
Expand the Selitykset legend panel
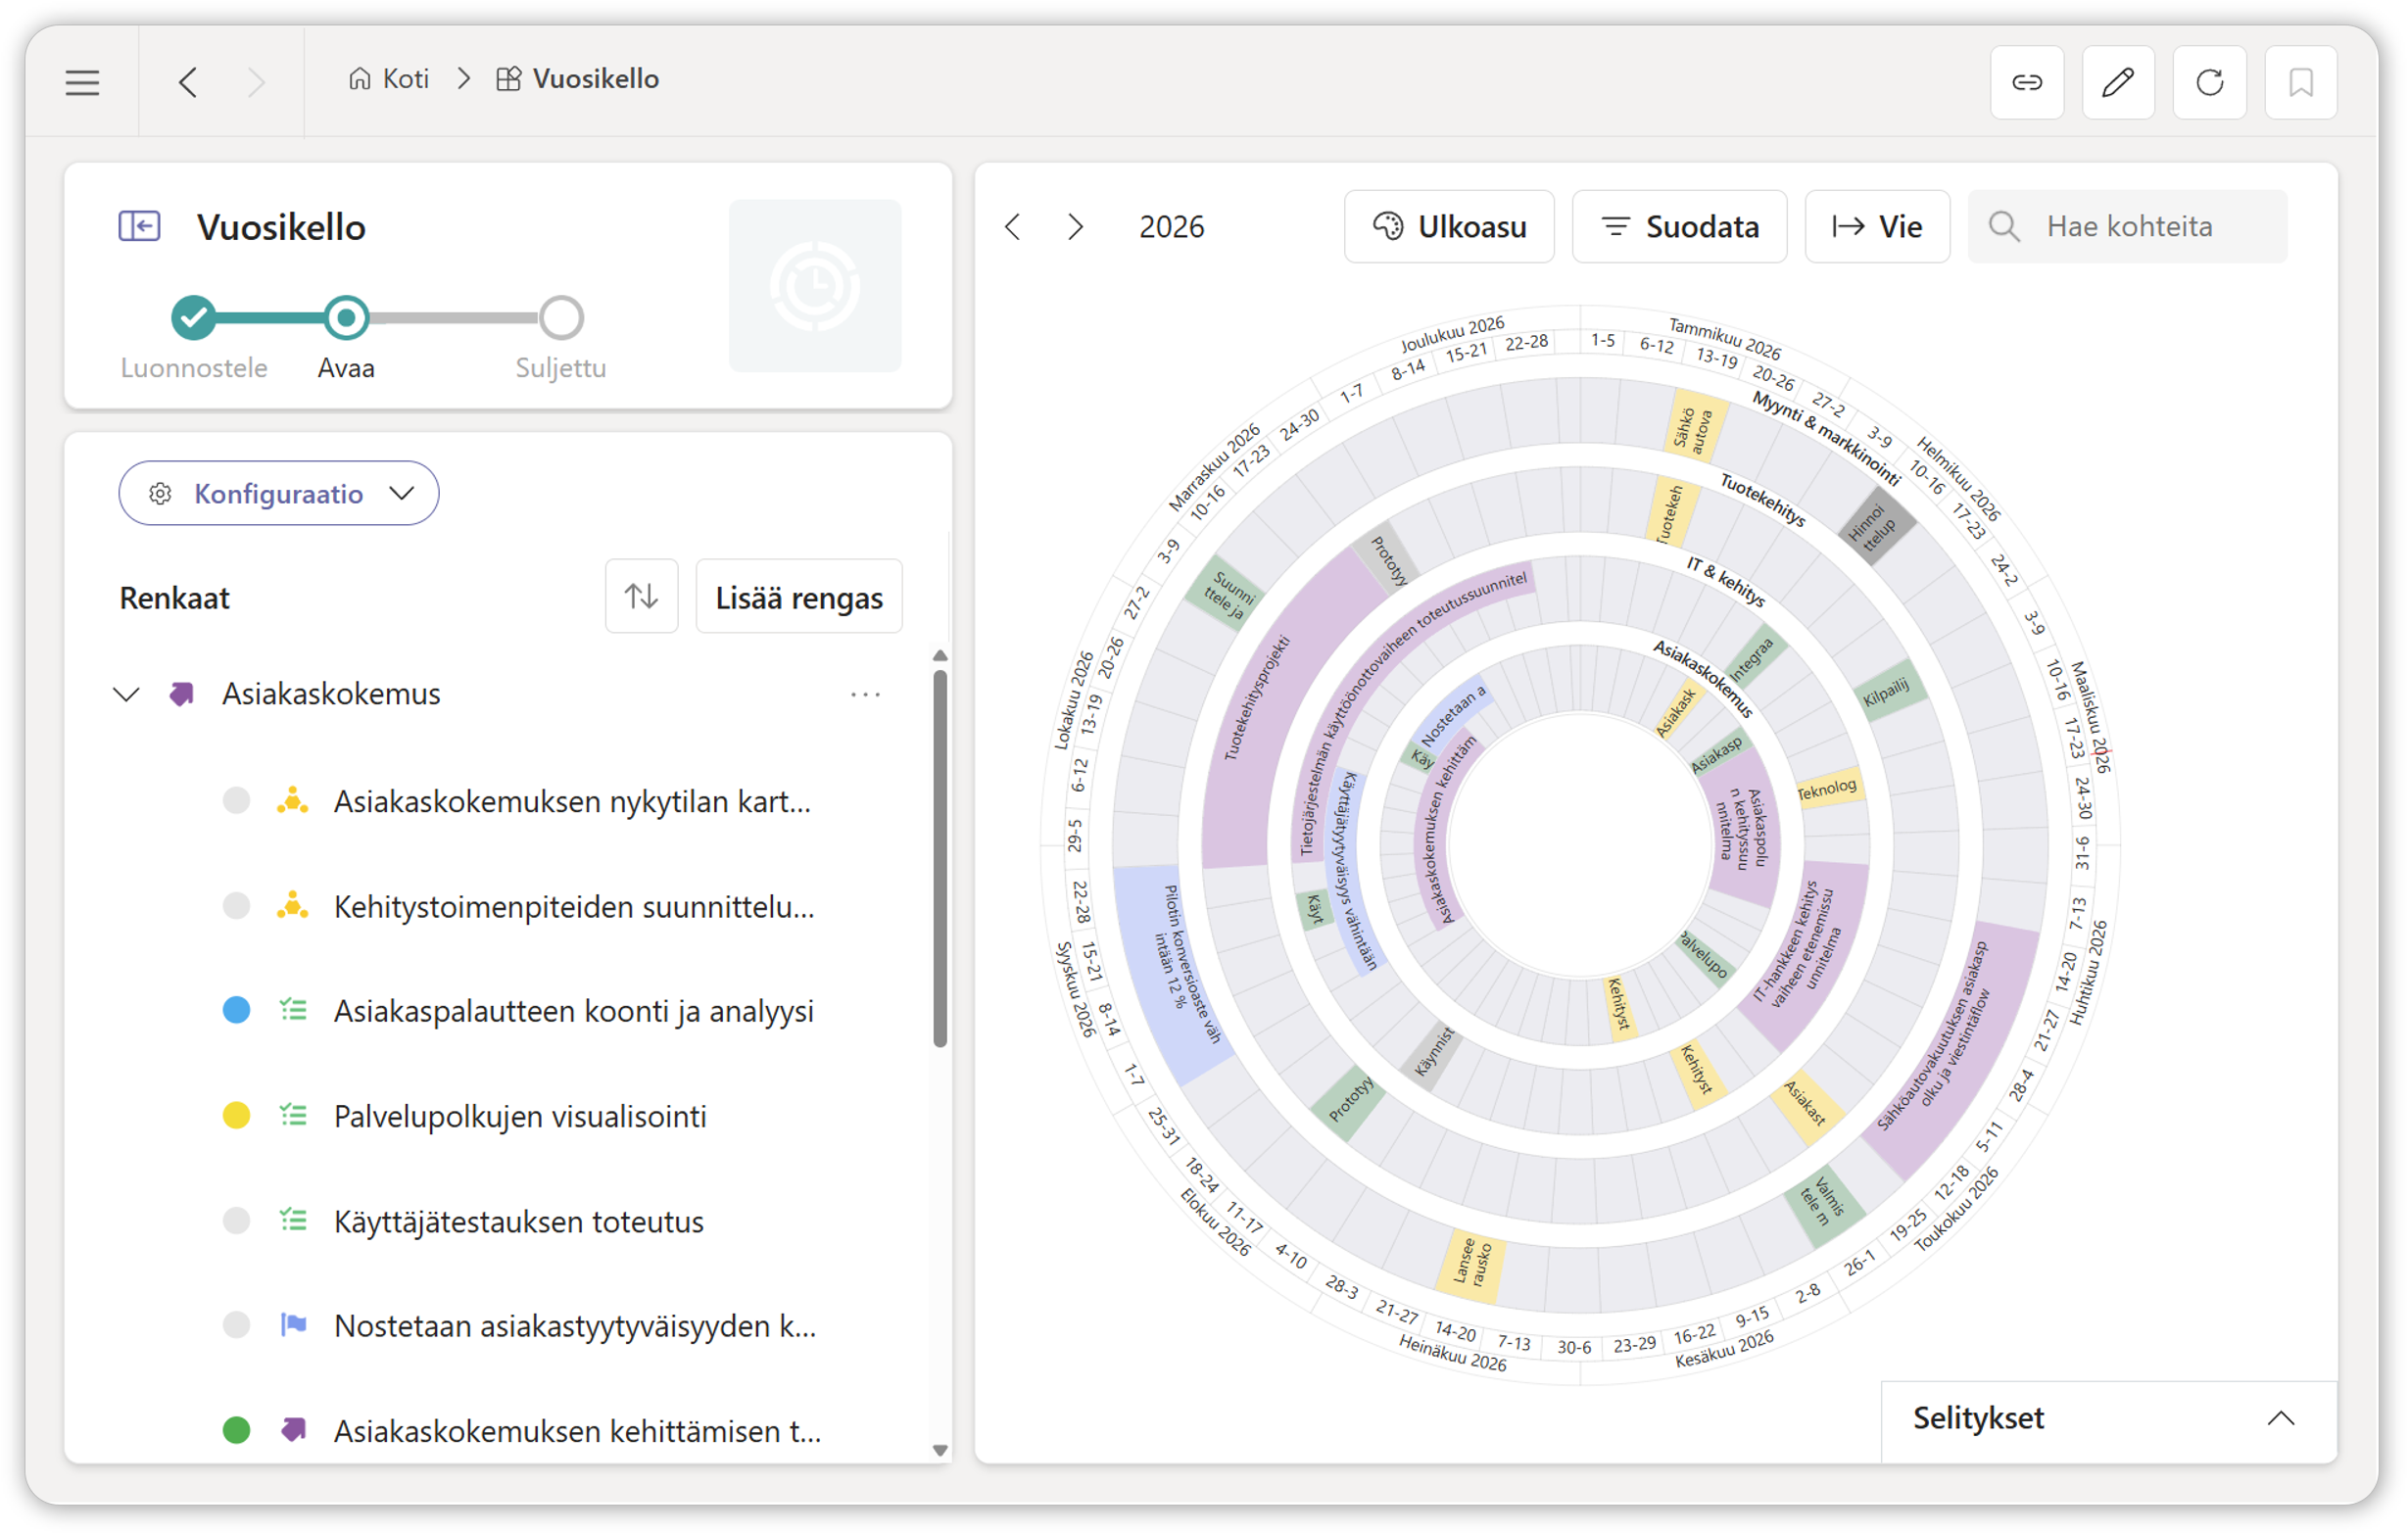2280,1418
